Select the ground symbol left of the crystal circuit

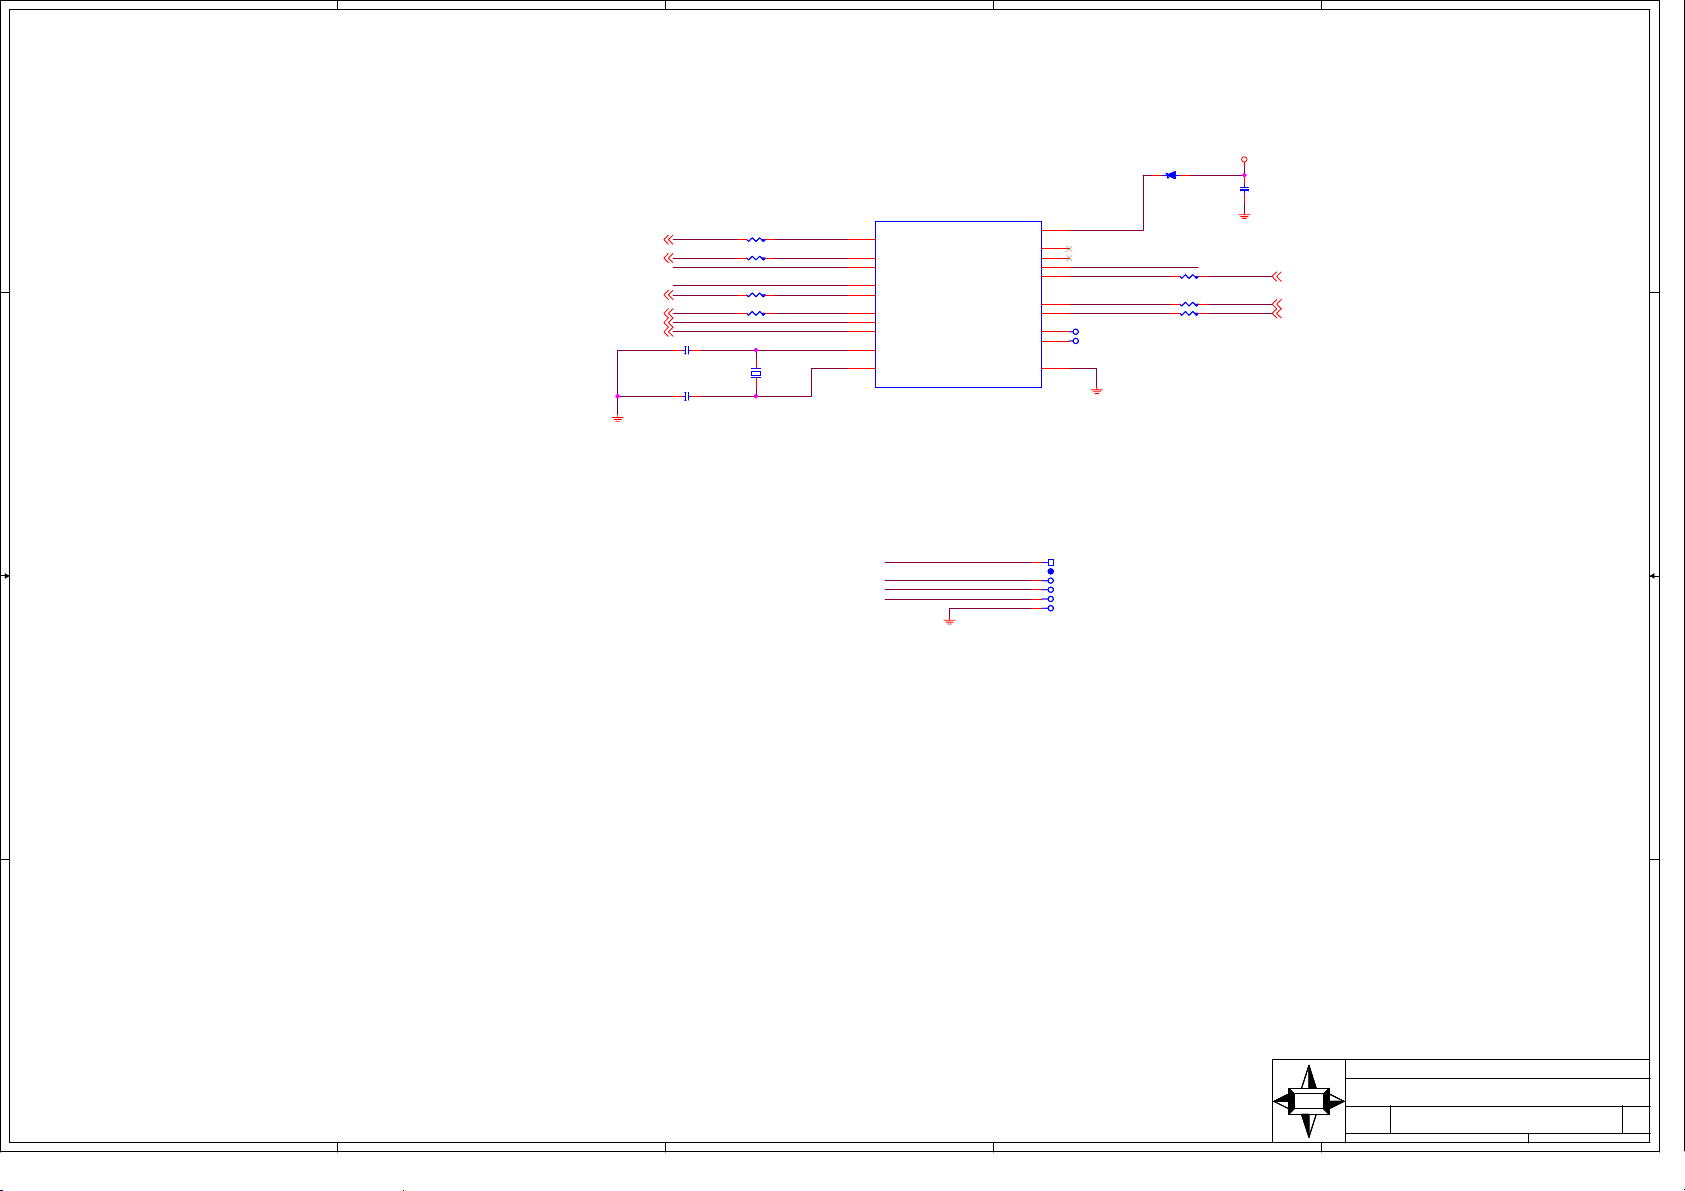(618, 418)
